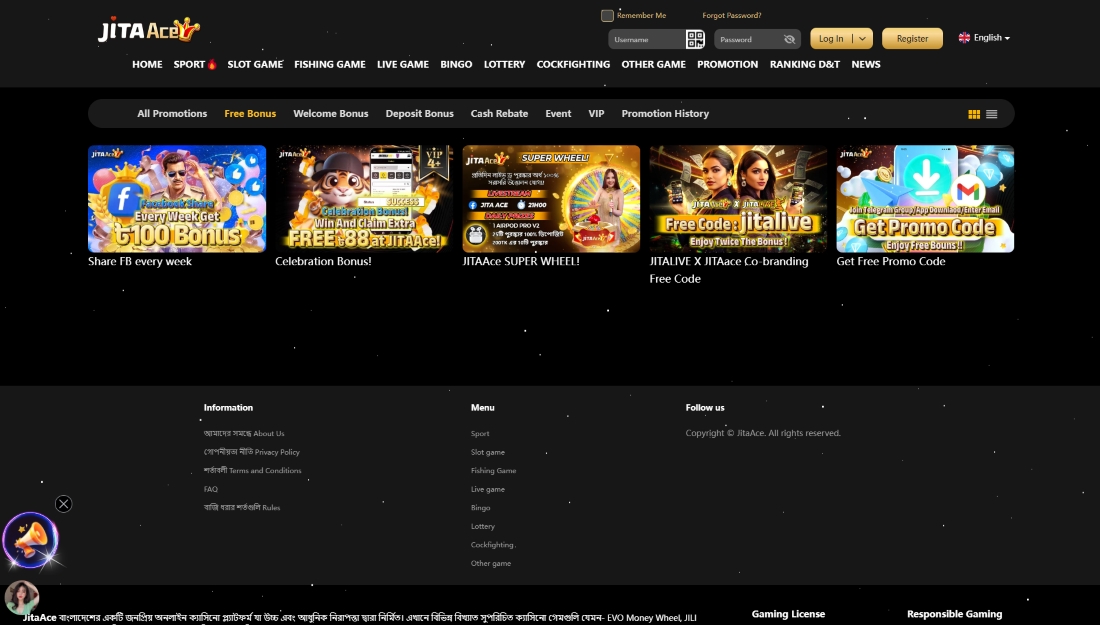The width and height of the screenshot is (1100, 625).
Task: Expand the Log In dropdown arrow
Action: pyautogui.click(x=863, y=39)
